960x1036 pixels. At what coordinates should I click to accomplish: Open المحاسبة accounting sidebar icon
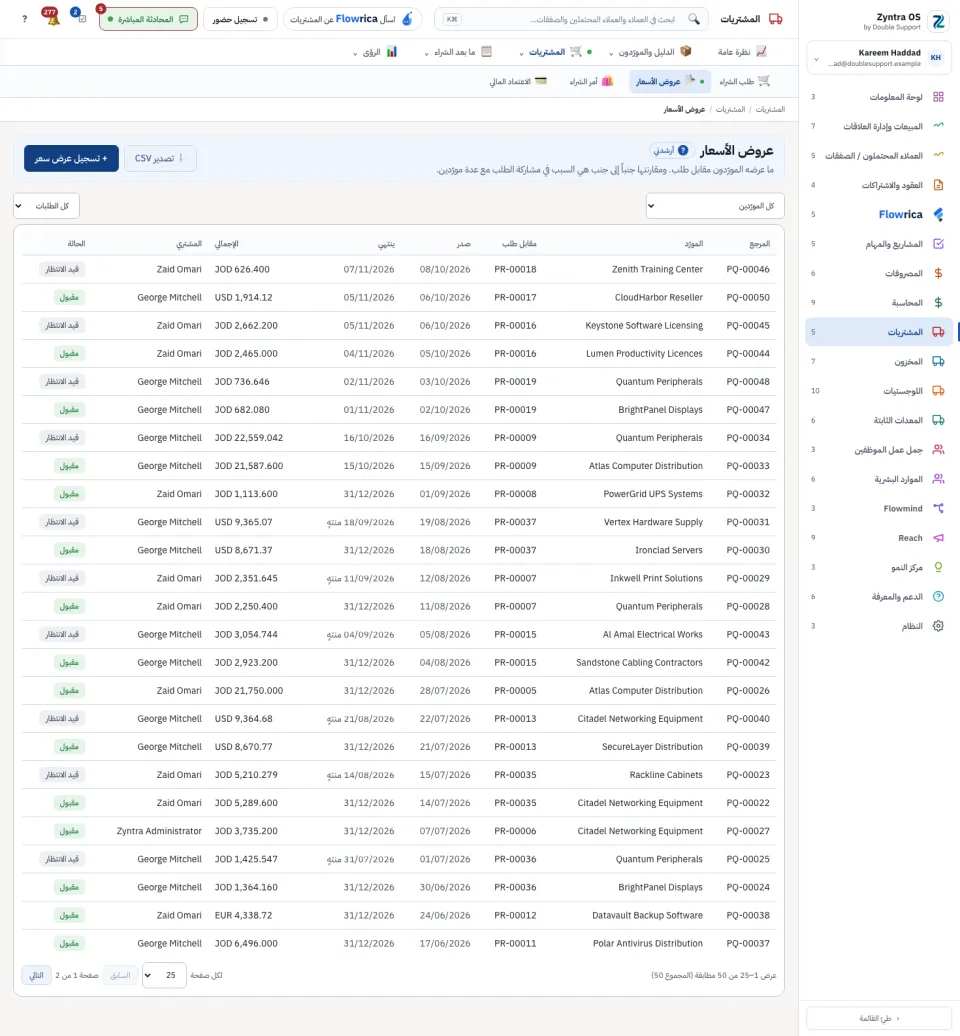tap(938, 303)
